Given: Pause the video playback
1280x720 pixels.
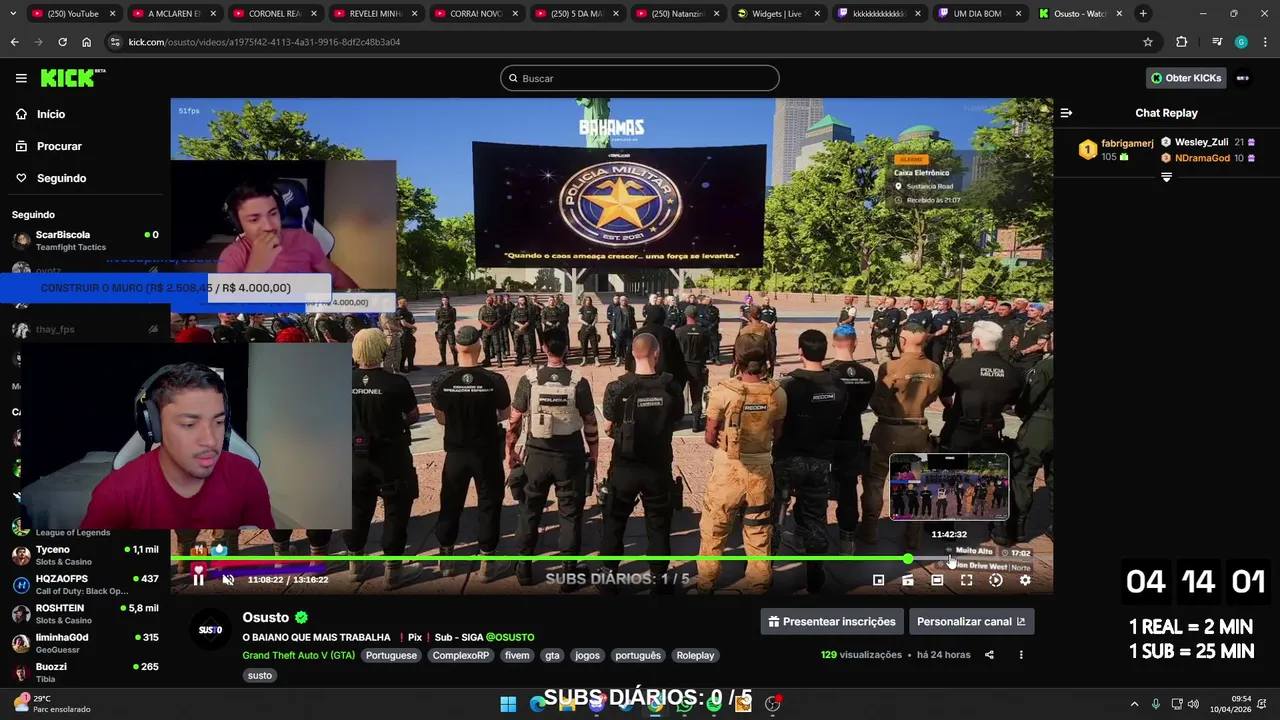Looking at the screenshot, I should click(x=198, y=579).
